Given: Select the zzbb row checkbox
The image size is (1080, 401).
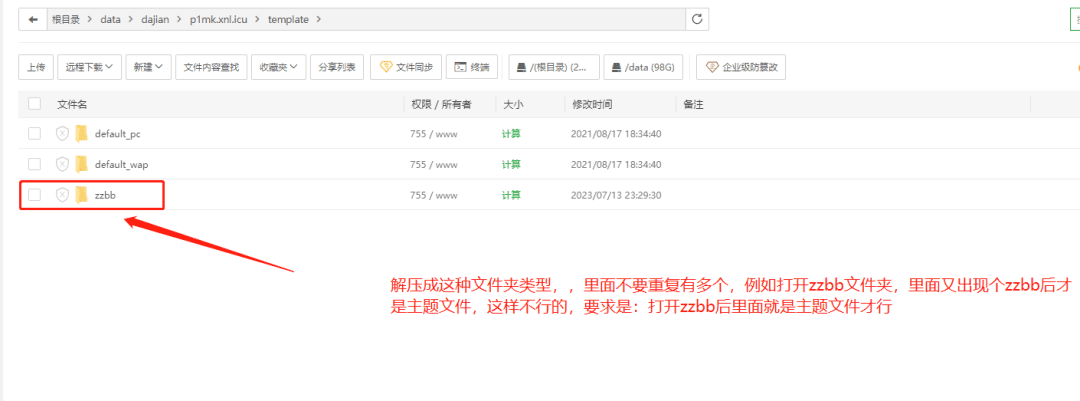Looking at the screenshot, I should 35,195.
